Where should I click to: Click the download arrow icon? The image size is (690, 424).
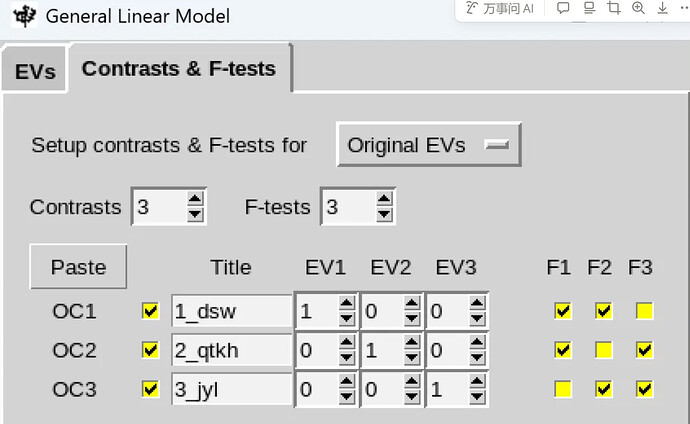(x=662, y=9)
